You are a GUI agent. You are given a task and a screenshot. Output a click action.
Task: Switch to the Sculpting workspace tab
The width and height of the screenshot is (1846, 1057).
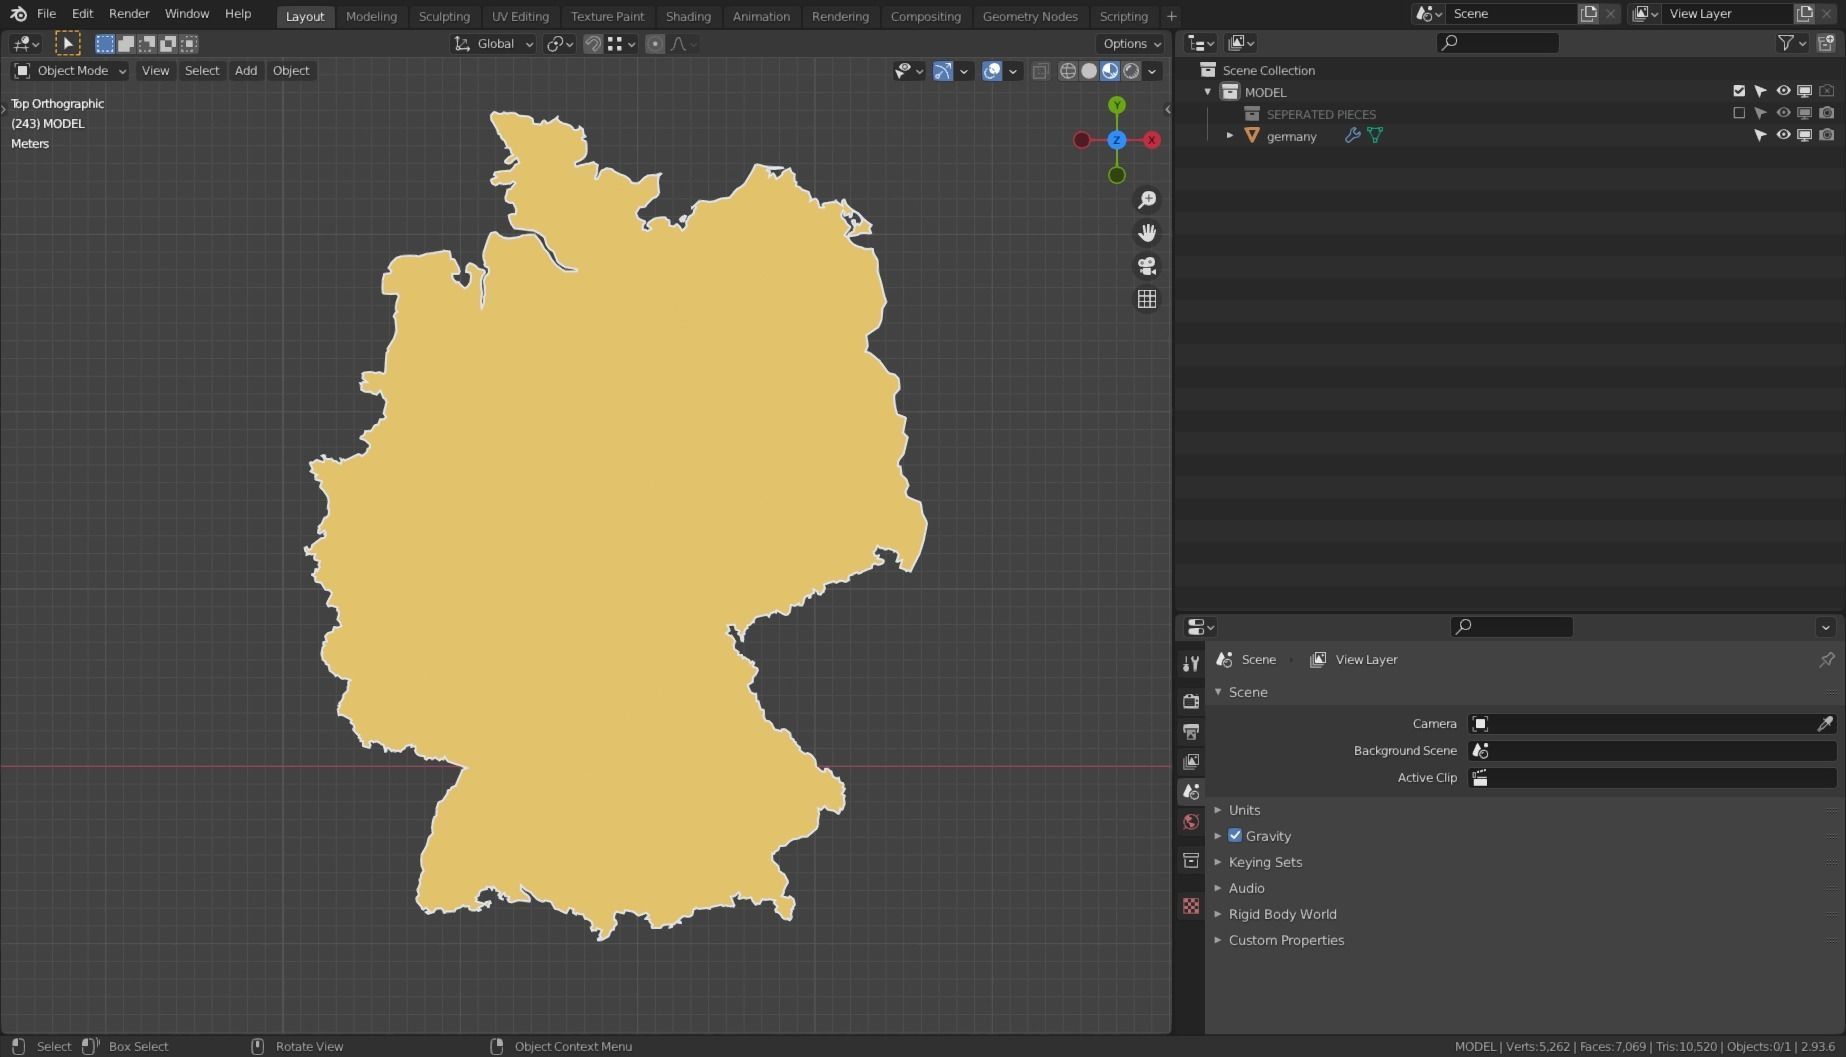pyautogui.click(x=444, y=16)
